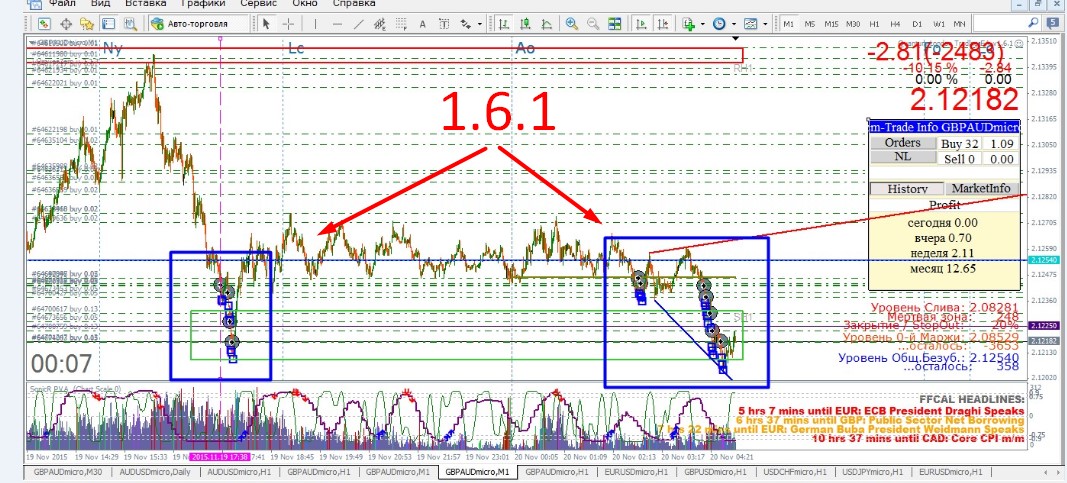Open the templates icon
Viewport: 1067px width, 483px height.
(x=751, y=24)
